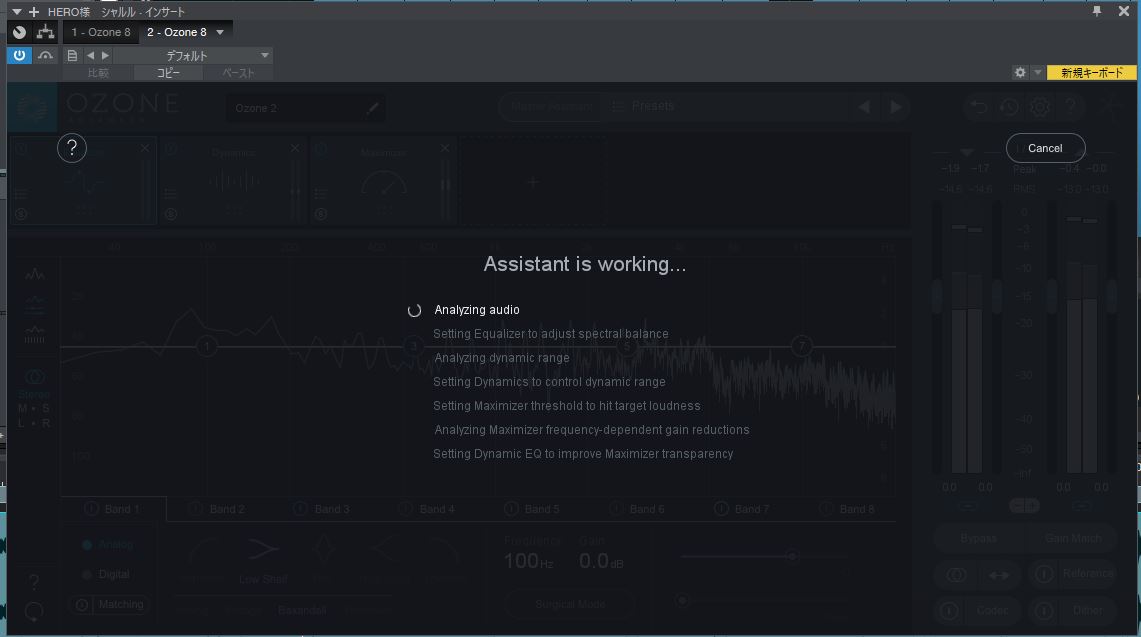Viewport: 1141px width, 637px height.
Task: Enable the Dither power toggle
Action: point(1043,610)
